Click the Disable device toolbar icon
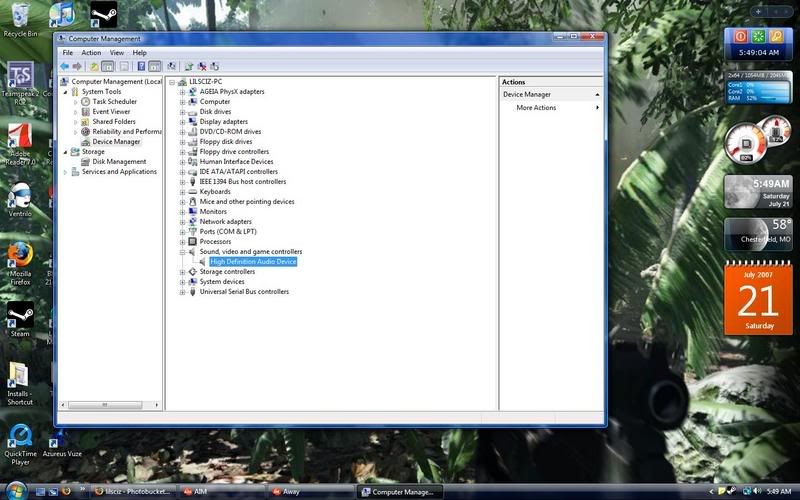The image size is (800, 500). coord(215,66)
